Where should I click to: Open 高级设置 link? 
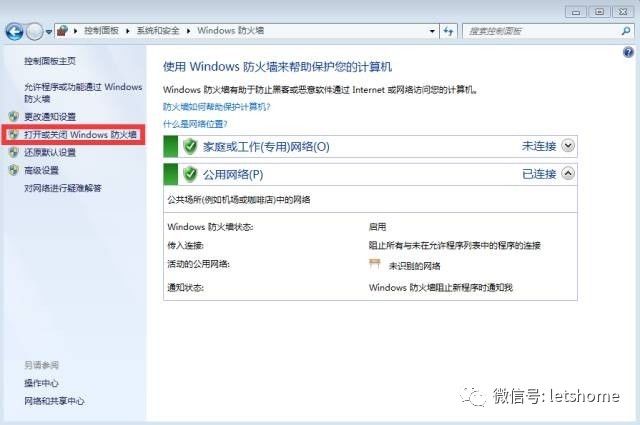coord(41,170)
